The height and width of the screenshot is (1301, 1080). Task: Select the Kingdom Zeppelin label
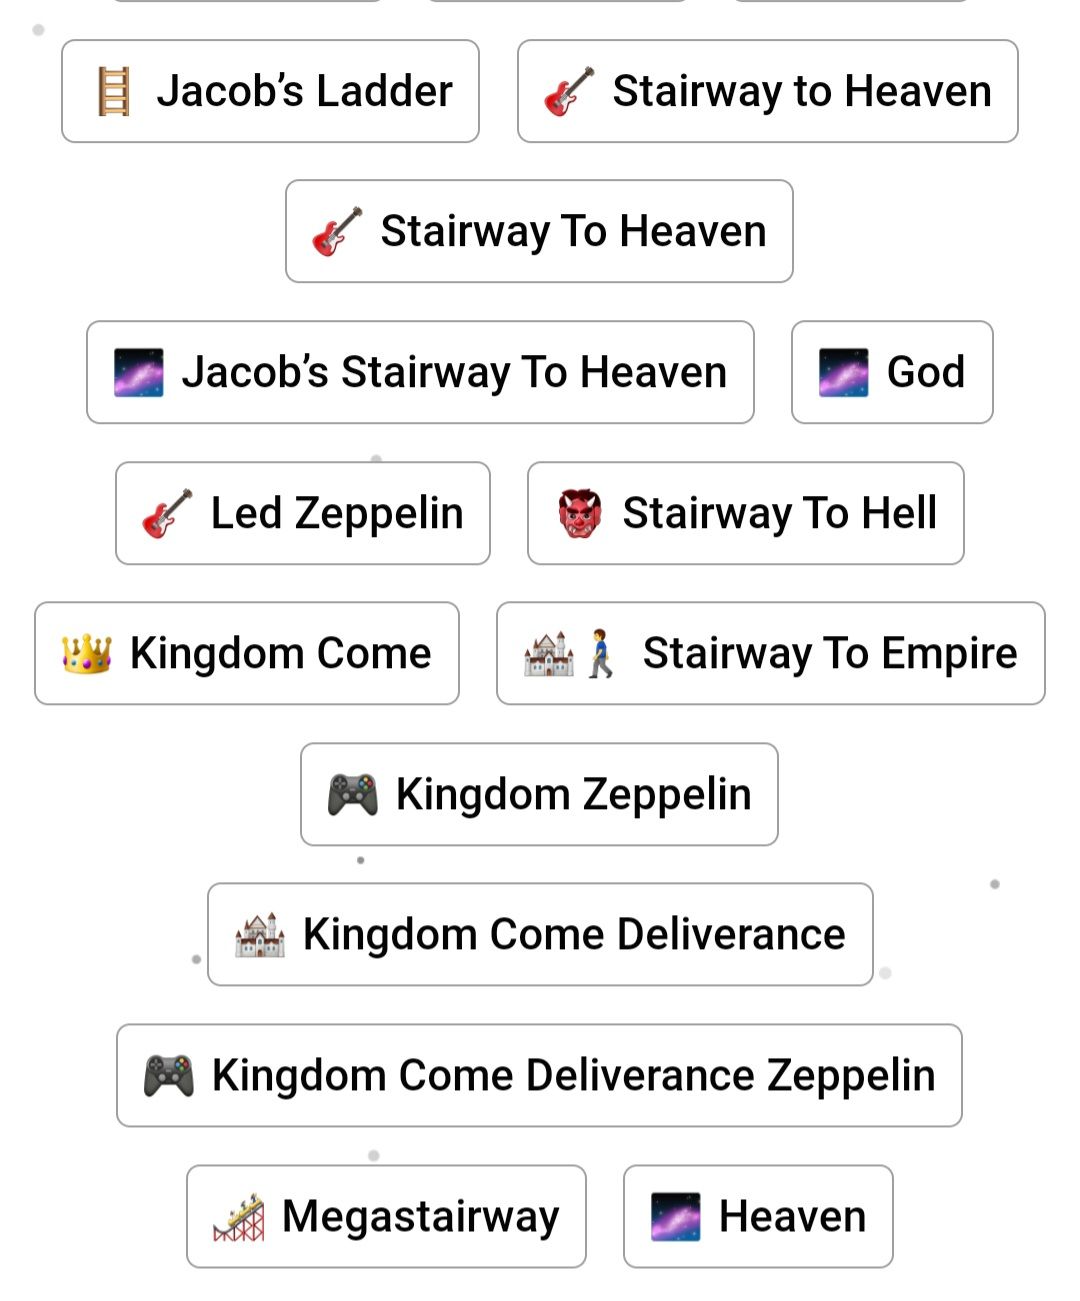click(573, 795)
